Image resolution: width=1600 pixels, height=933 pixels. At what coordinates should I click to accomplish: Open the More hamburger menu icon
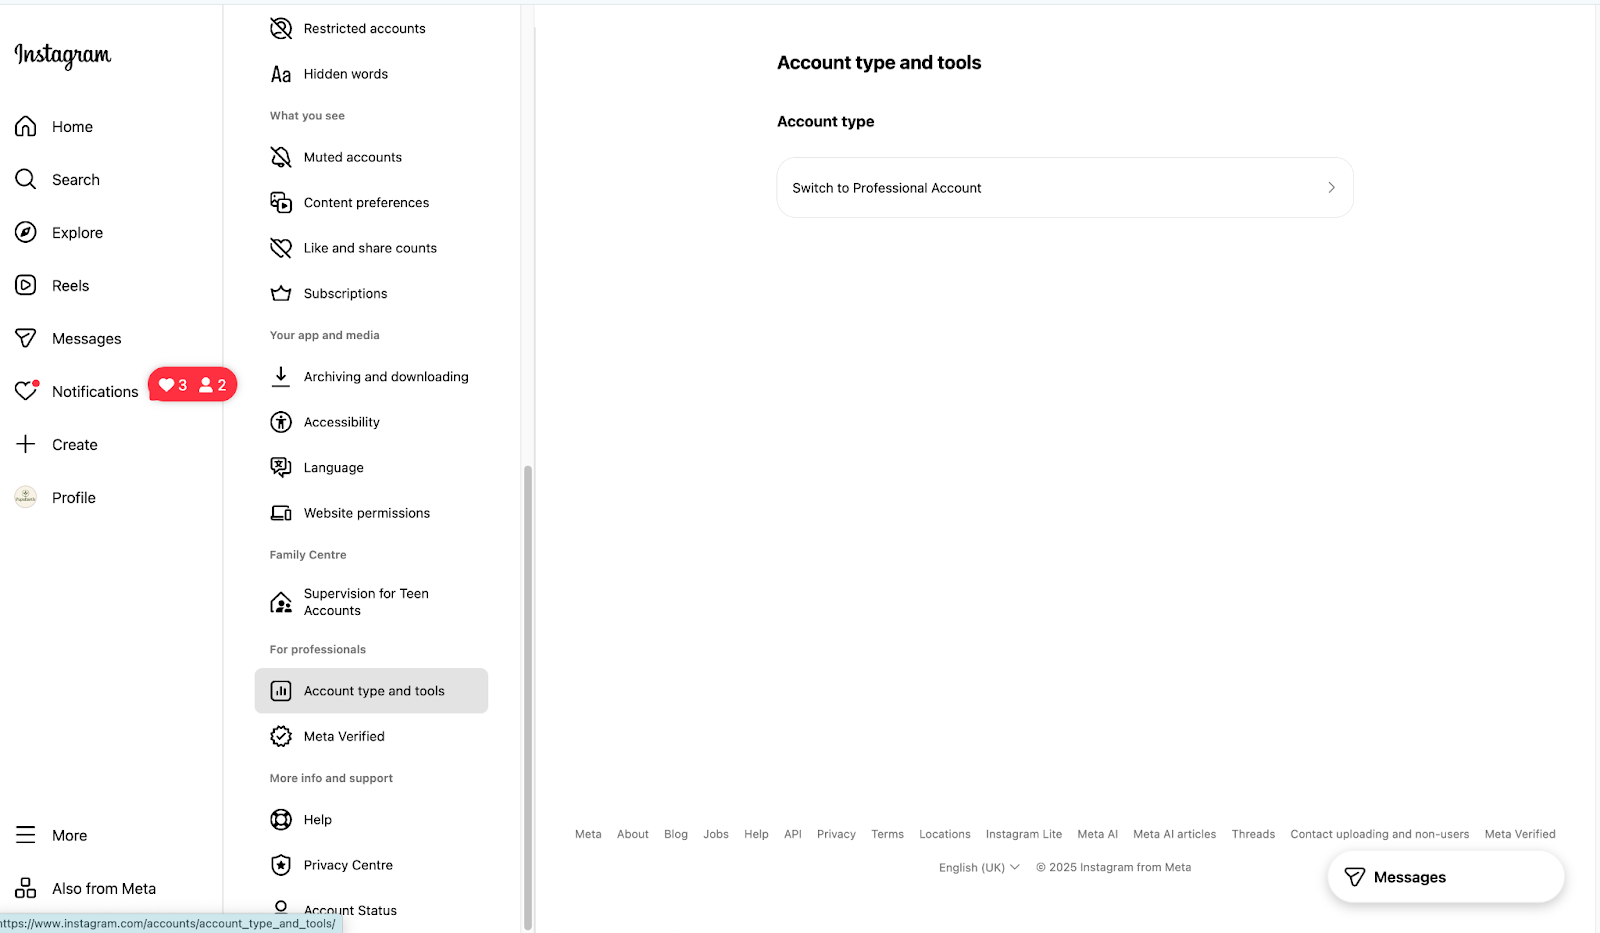26,835
